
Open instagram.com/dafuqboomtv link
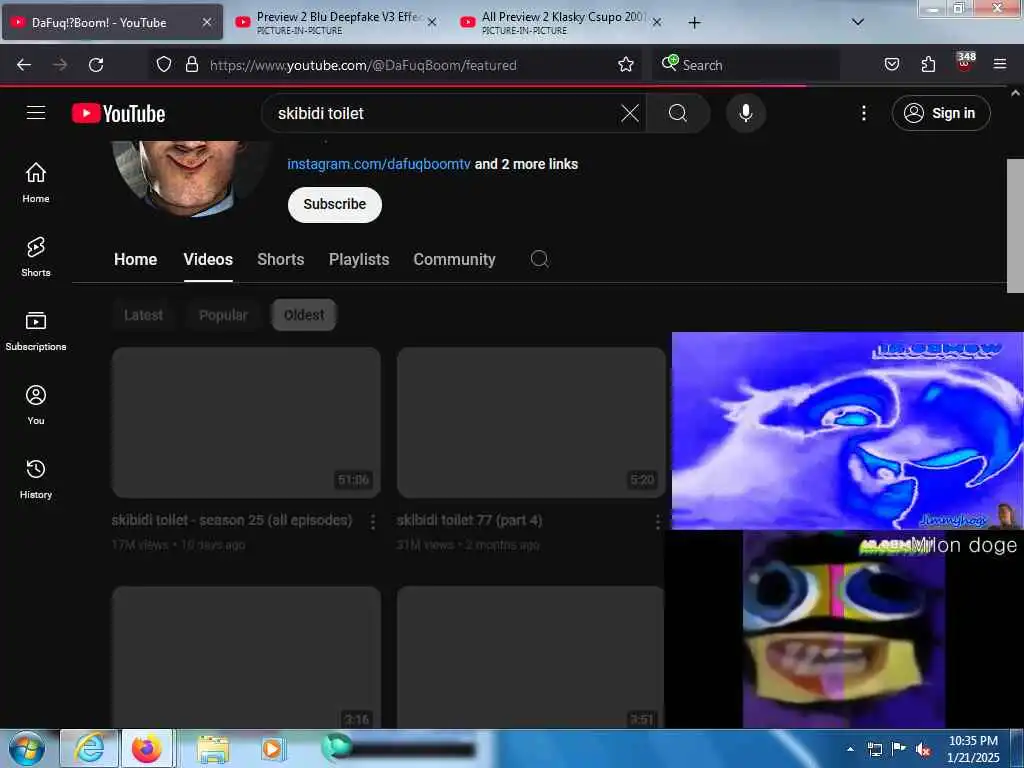pyautogui.click(x=379, y=164)
